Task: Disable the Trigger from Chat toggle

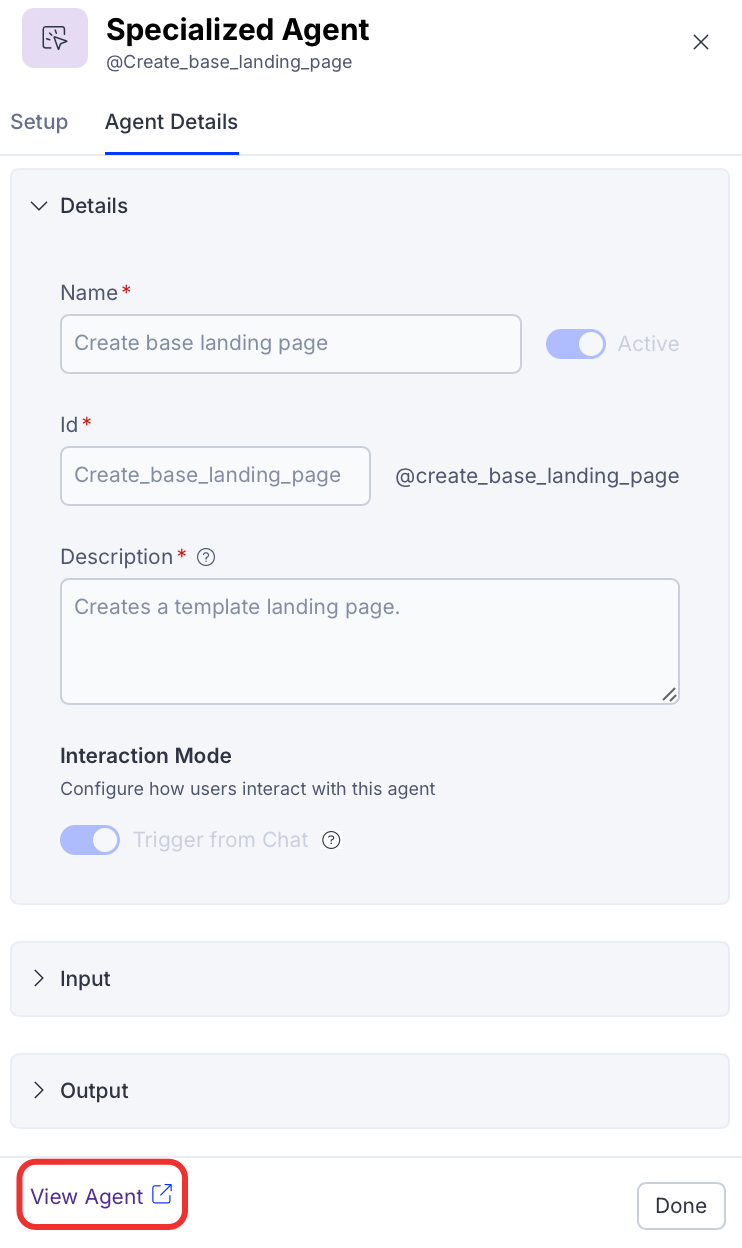Action: tap(90, 840)
